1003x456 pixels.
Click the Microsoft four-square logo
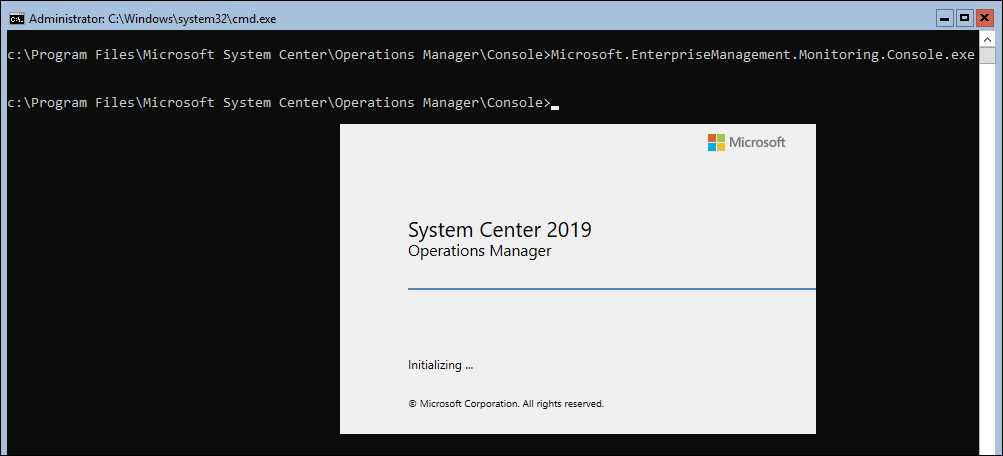[x=716, y=142]
